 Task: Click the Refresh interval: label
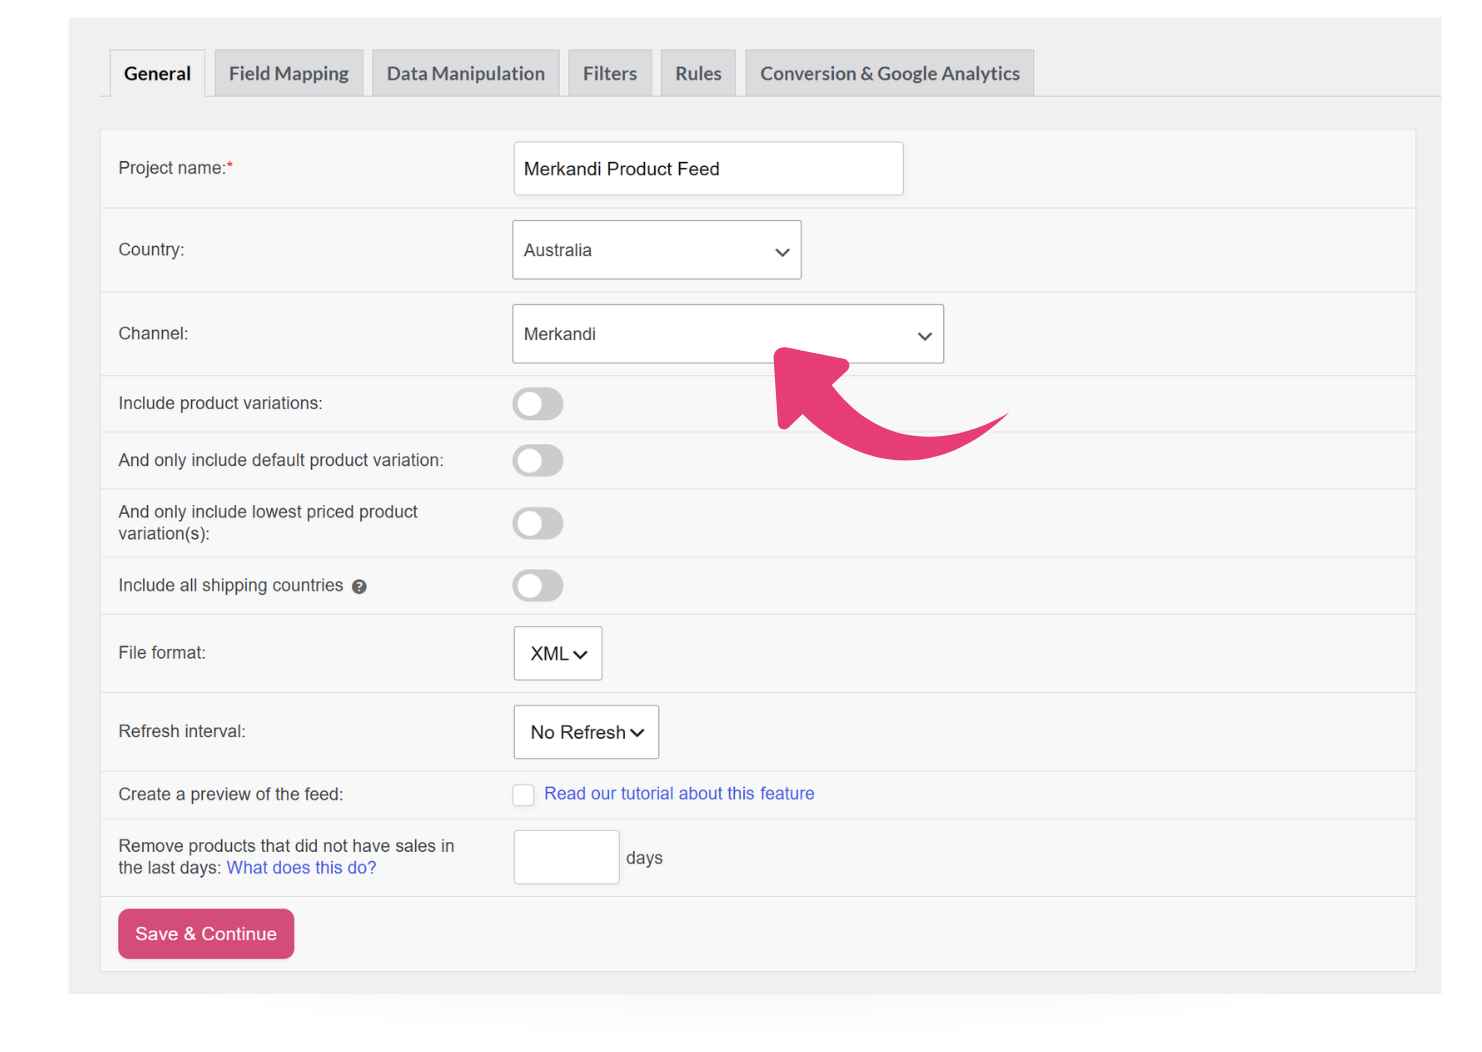click(x=182, y=732)
